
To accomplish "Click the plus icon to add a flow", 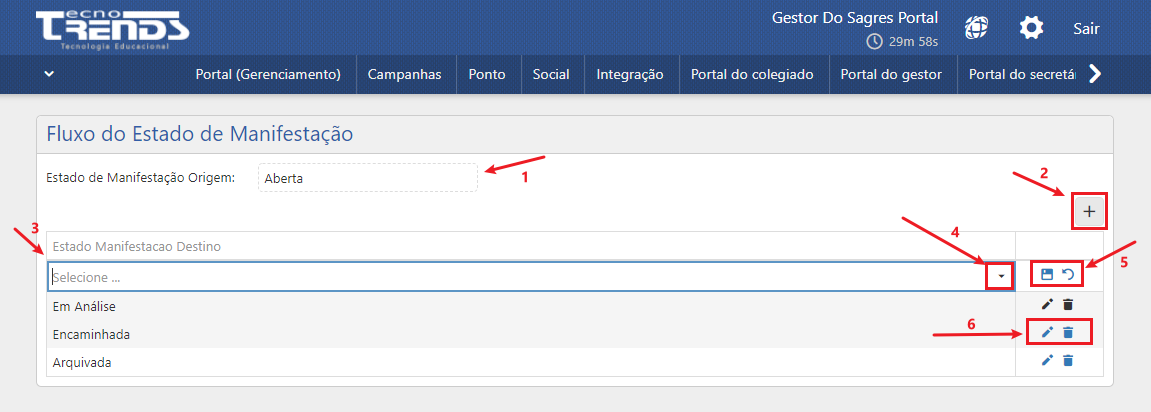I will pyautogui.click(x=1089, y=211).
